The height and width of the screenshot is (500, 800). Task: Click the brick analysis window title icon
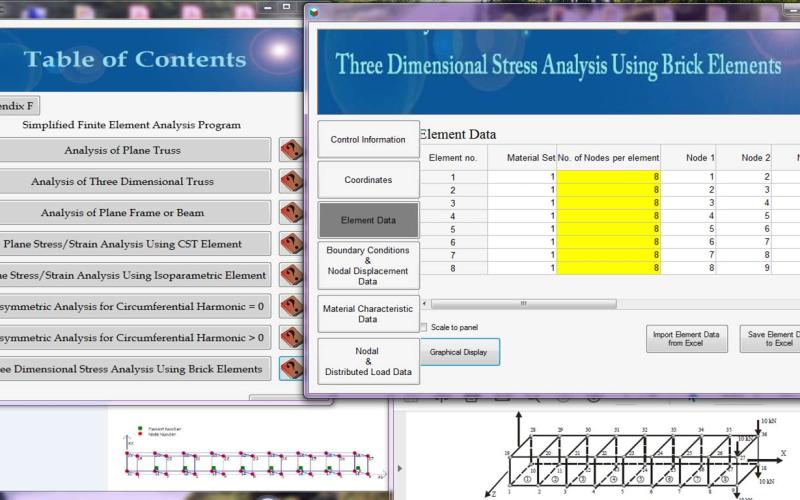[314, 12]
